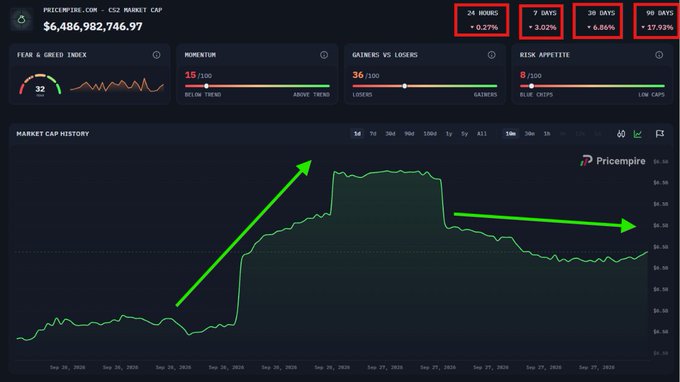This screenshot has height=382, width=680.
Task: Click the RISK APPETITE heading
Action: click(x=545, y=55)
